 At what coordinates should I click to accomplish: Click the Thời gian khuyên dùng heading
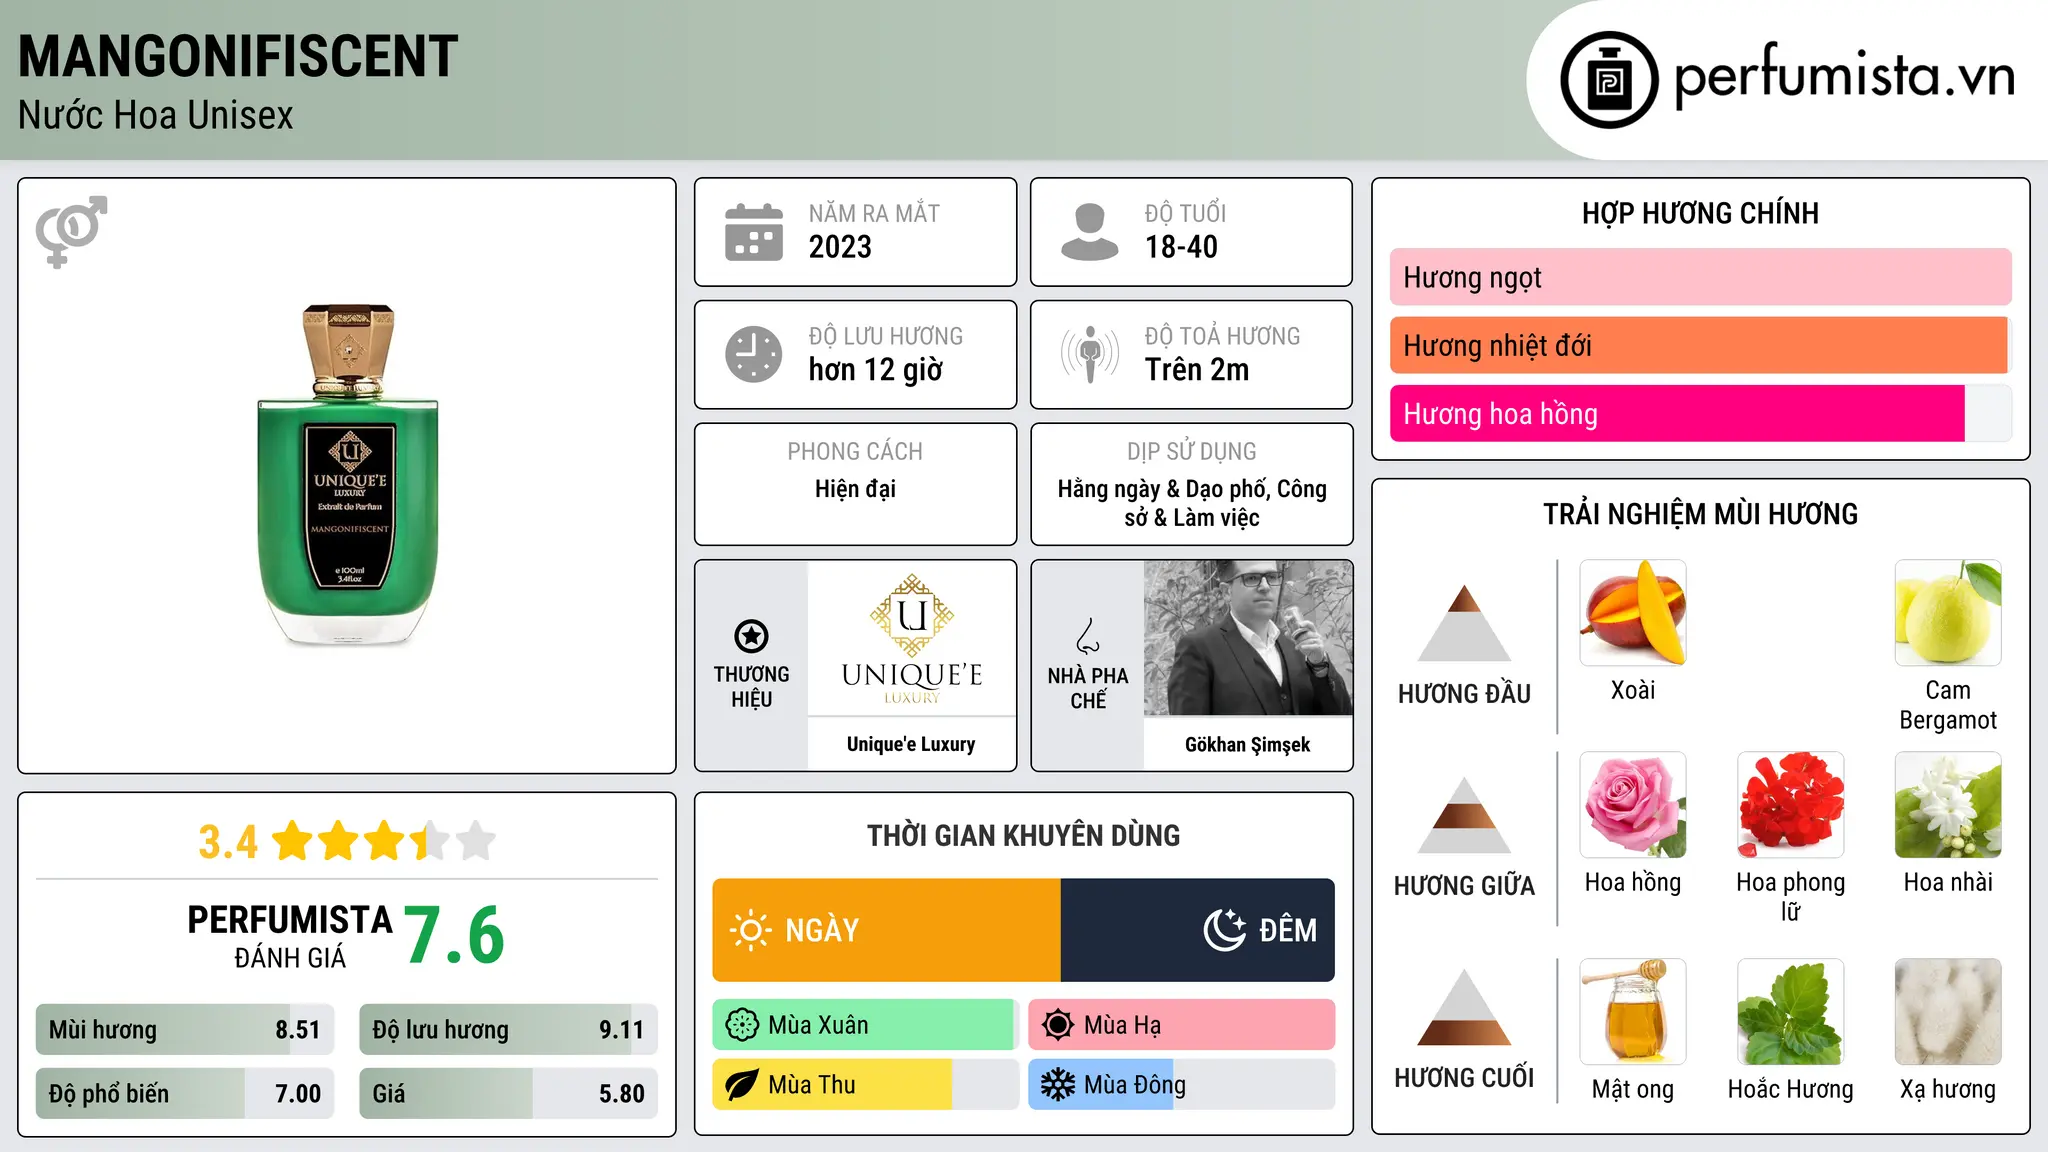coord(1024,836)
